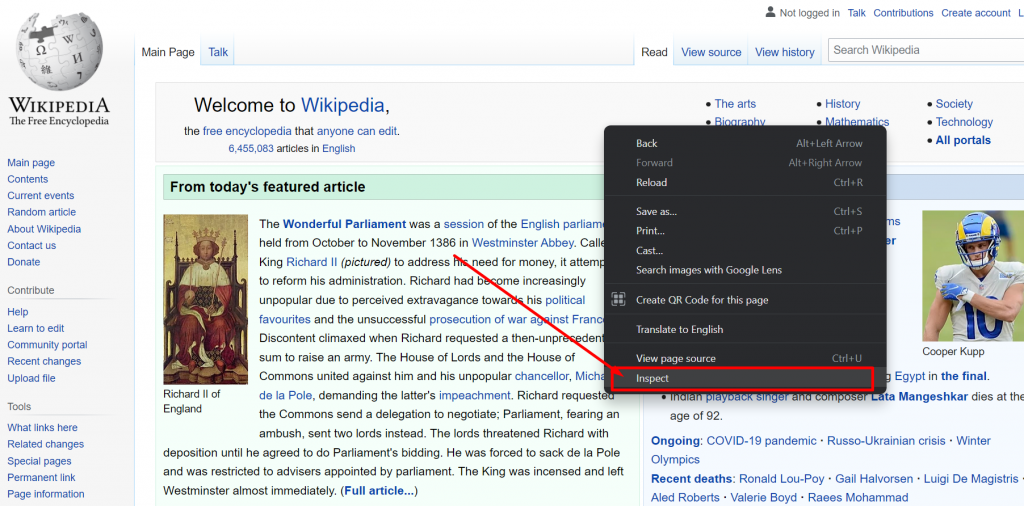Image resolution: width=1024 pixels, height=506 pixels.
Task: Click Recent changes in Contribute section
Action: click(44, 362)
